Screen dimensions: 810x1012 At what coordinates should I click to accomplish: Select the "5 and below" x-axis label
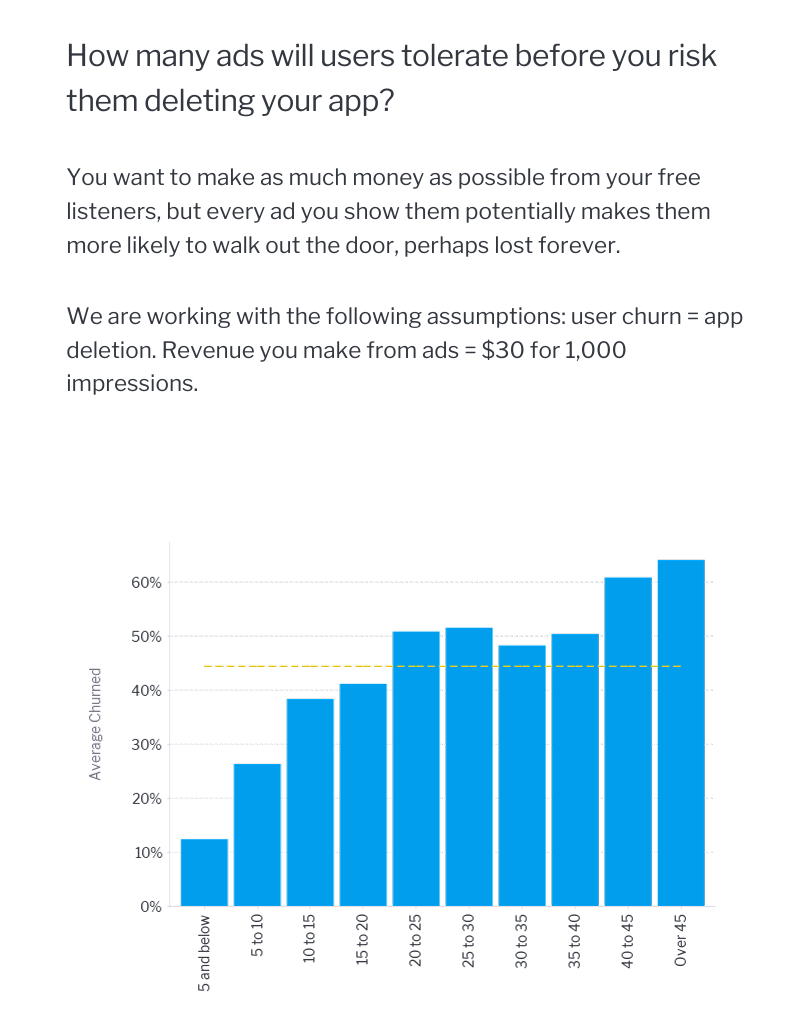point(204,952)
